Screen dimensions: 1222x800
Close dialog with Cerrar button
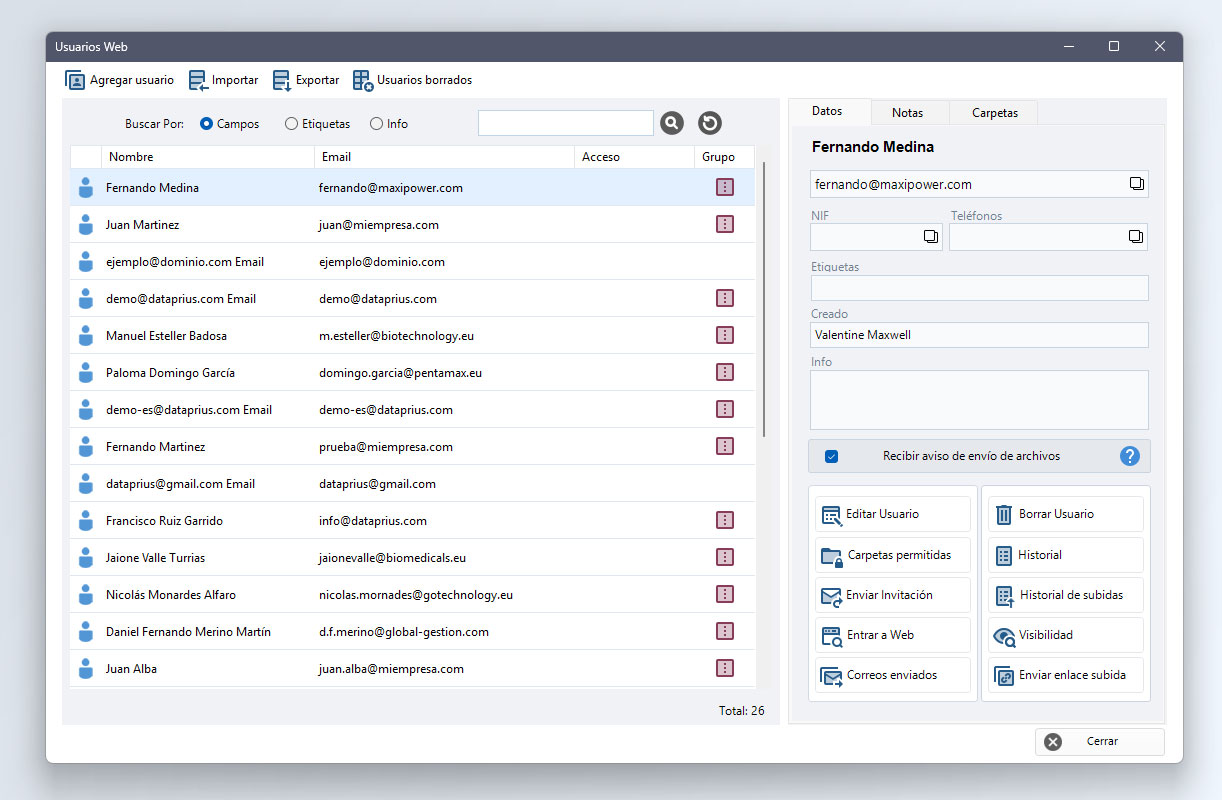pyautogui.click(x=1100, y=742)
